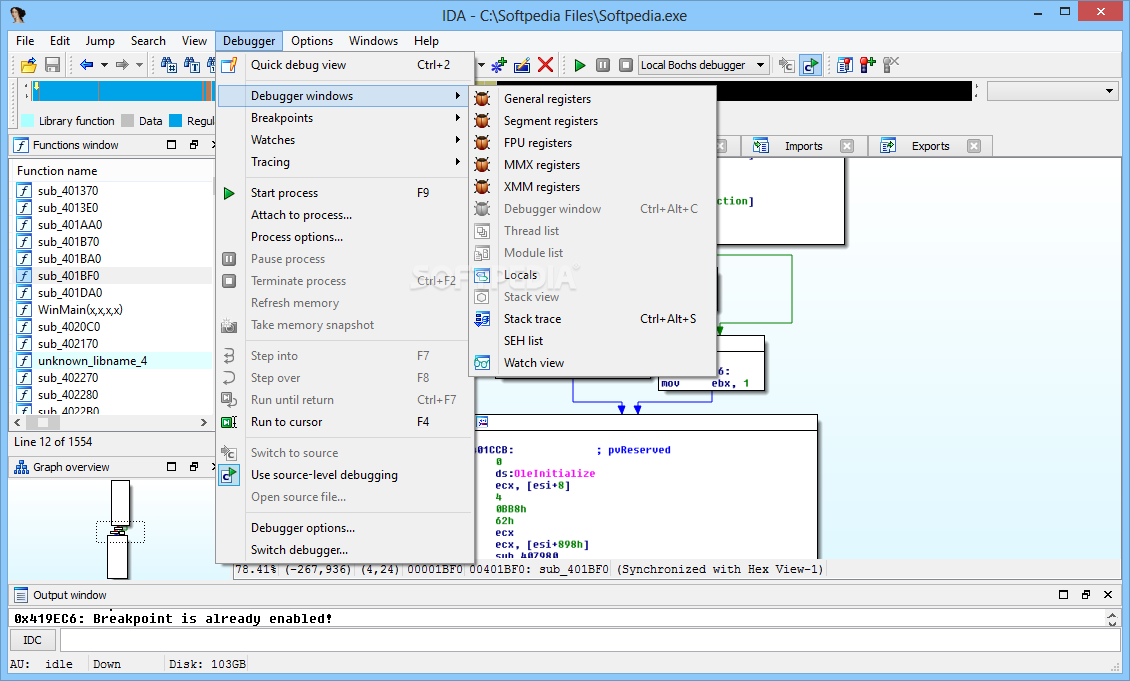The height and width of the screenshot is (681, 1130).
Task: Open the Locals window entry
Action: click(593, 275)
